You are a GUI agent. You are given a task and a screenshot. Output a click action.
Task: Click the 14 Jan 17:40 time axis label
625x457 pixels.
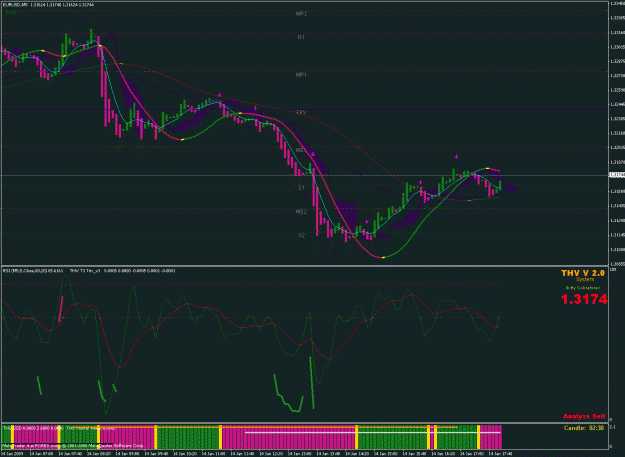(x=500, y=454)
